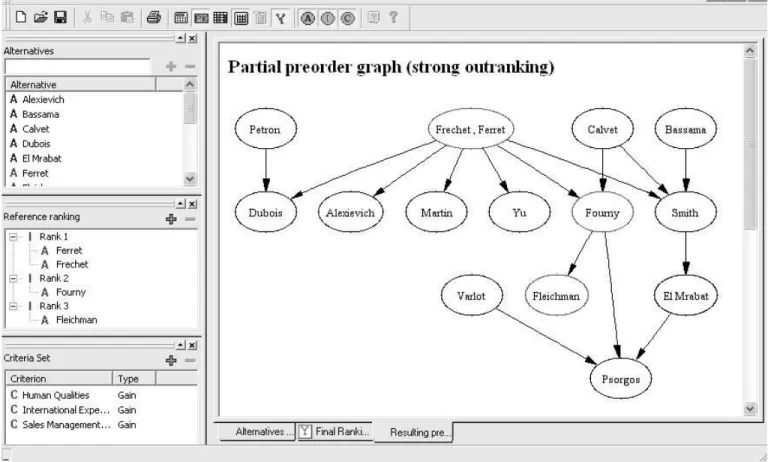Screen dimensions: 771x462
Task: Collapse the Rank 1 tree node
Action: coord(13,237)
